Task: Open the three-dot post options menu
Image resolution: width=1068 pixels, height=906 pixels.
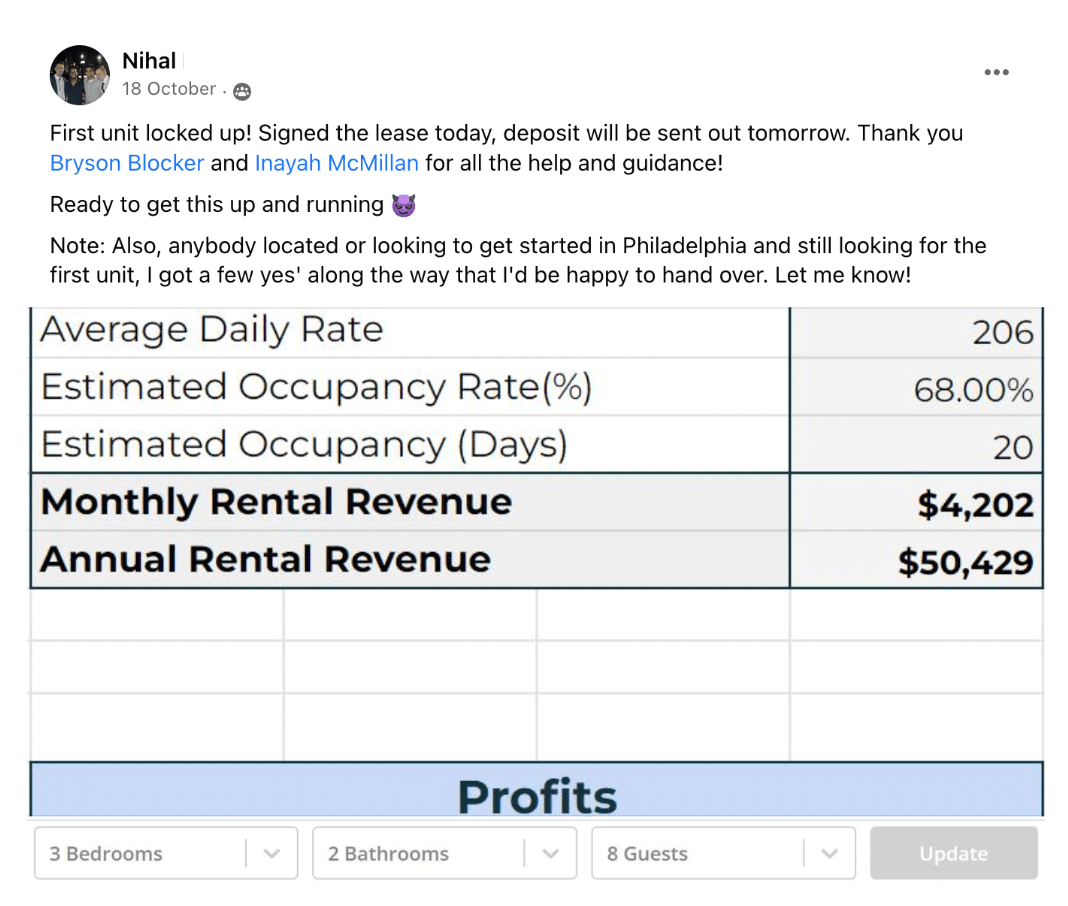Action: tap(996, 72)
